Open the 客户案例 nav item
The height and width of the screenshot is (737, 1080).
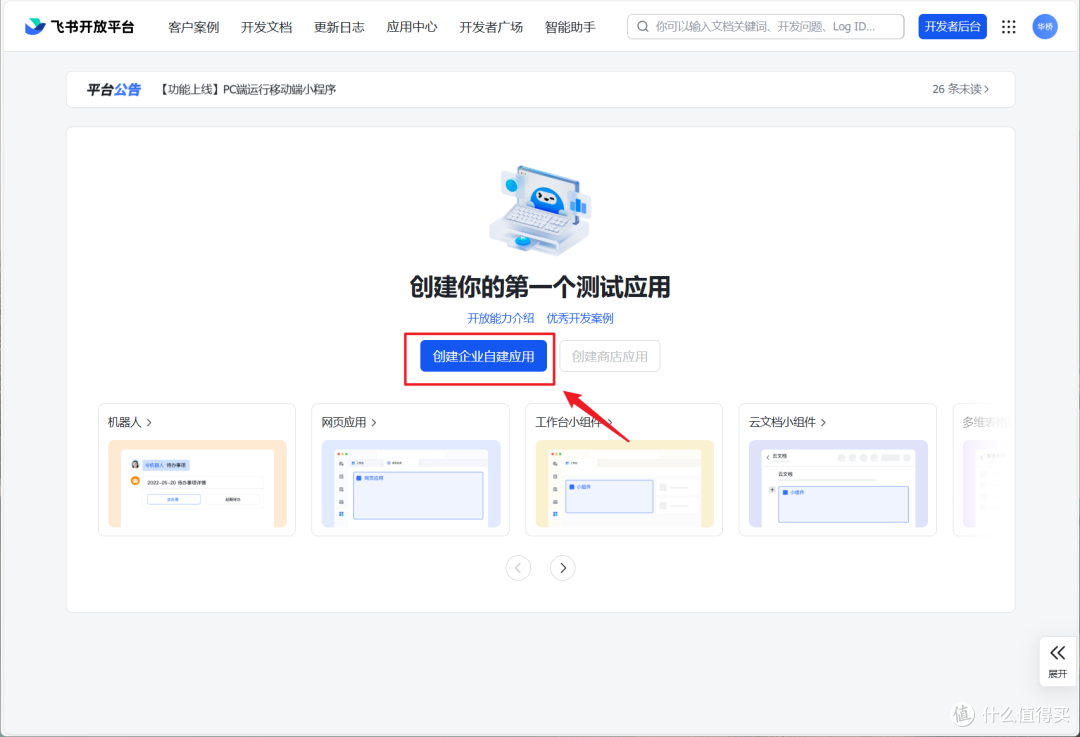click(194, 27)
